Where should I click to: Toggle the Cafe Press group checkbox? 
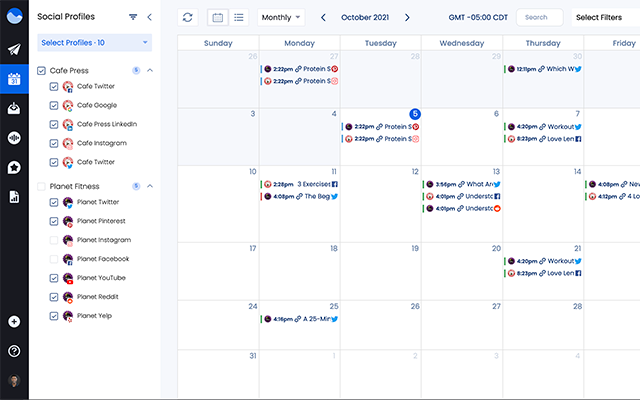41,71
